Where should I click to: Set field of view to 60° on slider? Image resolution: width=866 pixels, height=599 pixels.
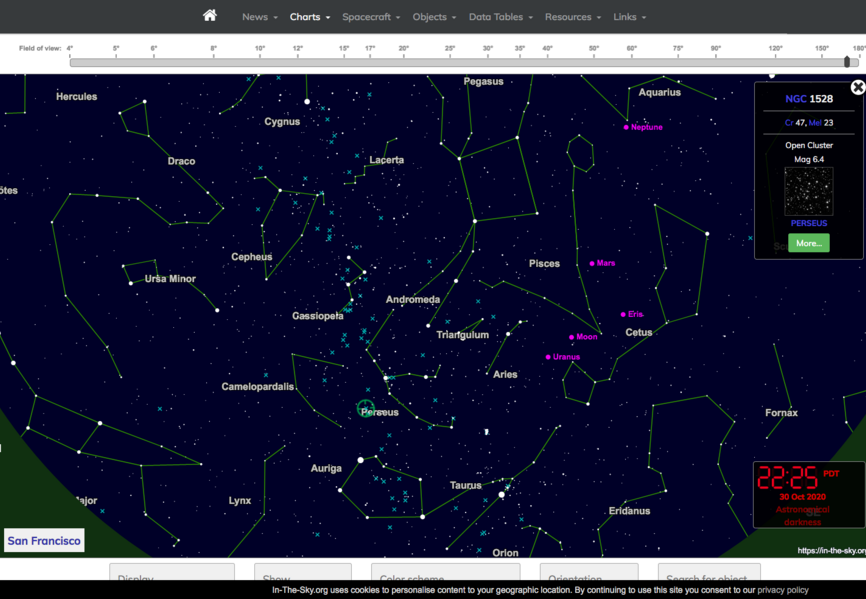(x=631, y=62)
